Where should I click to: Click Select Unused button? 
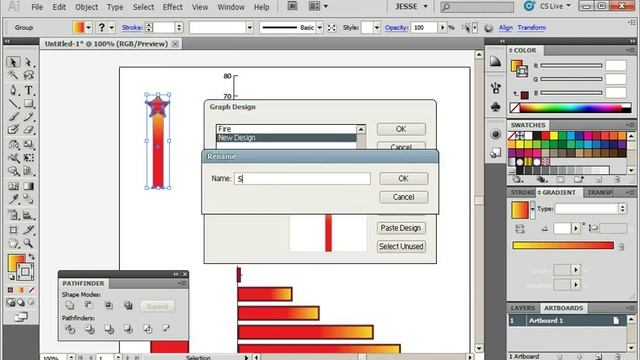pyautogui.click(x=401, y=247)
